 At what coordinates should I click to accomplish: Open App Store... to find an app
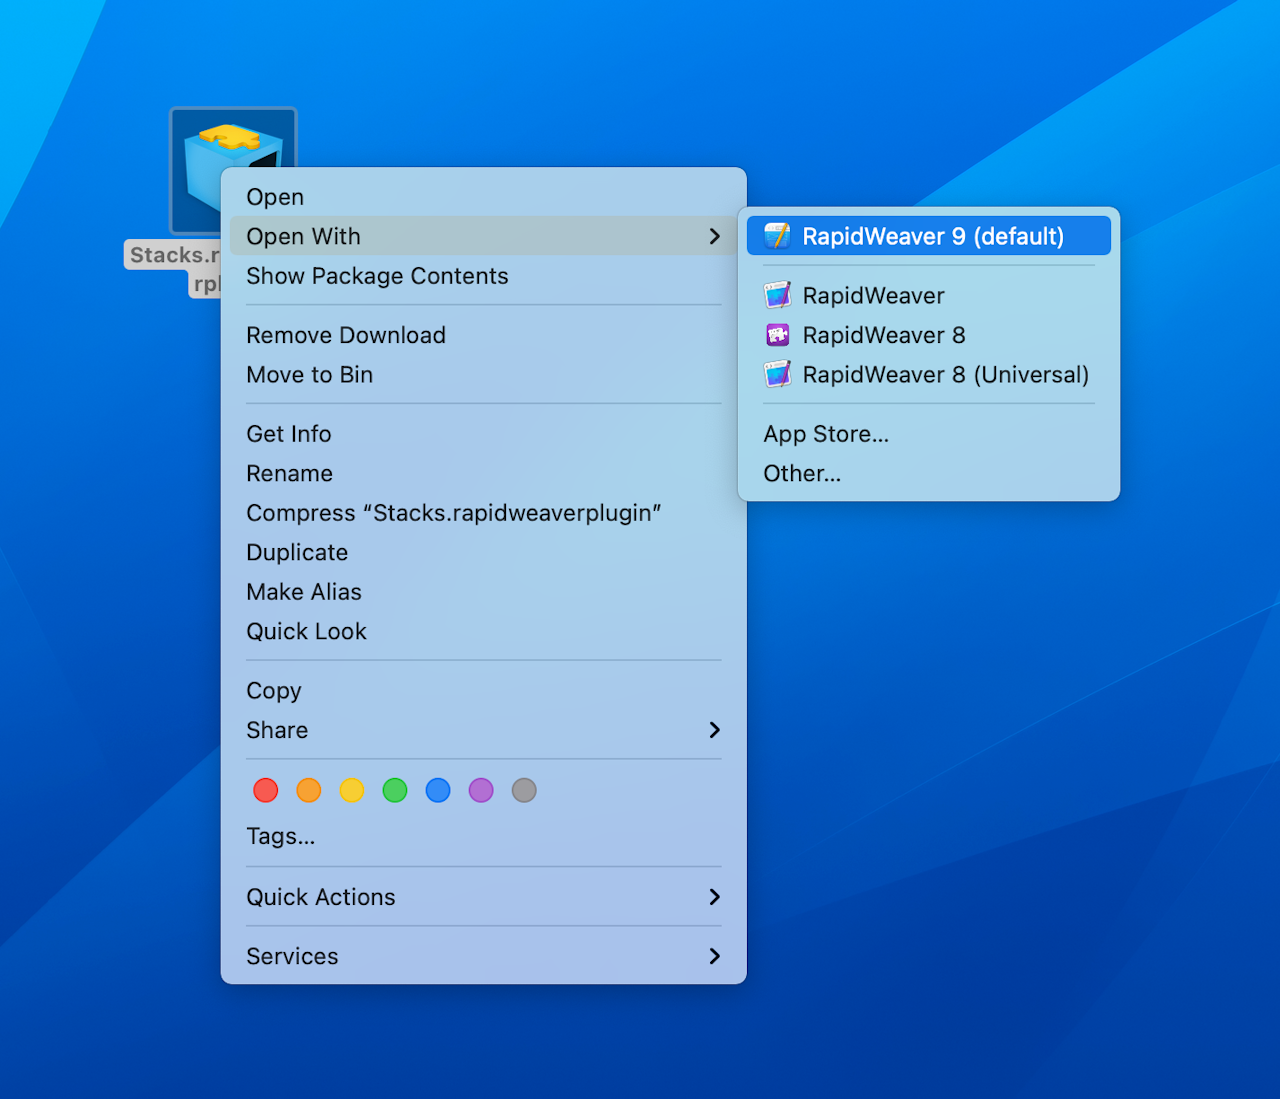pyautogui.click(x=826, y=433)
